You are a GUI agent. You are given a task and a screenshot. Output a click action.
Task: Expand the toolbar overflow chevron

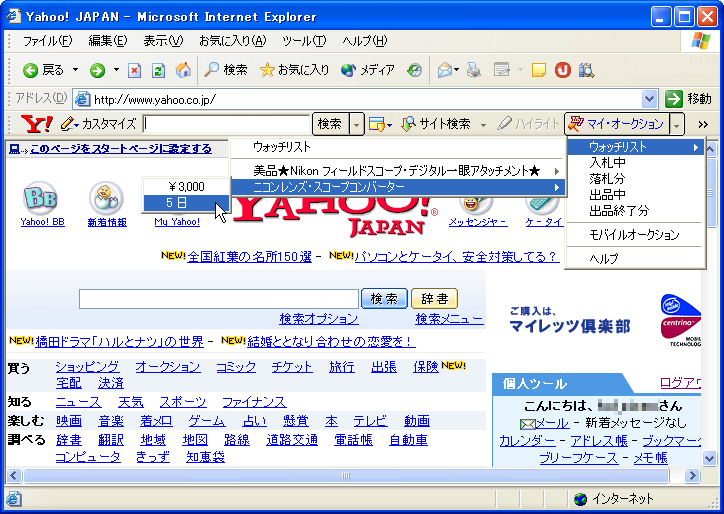click(x=703, y=124)
